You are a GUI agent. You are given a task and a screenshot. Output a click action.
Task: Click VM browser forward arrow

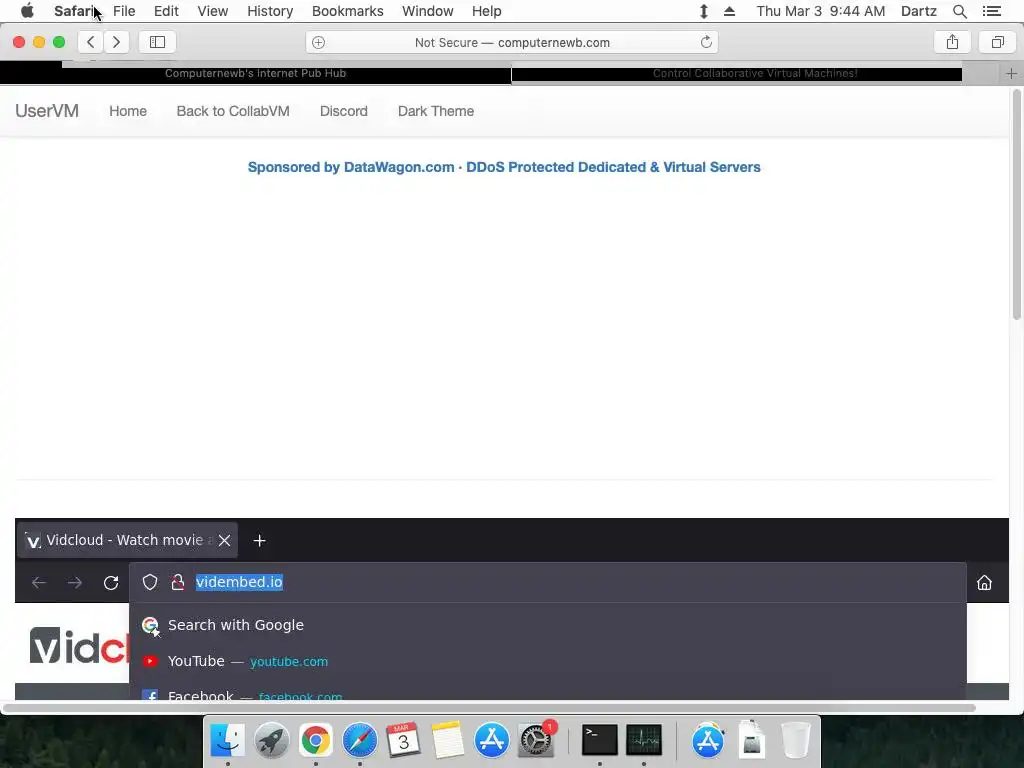point(74,583)
